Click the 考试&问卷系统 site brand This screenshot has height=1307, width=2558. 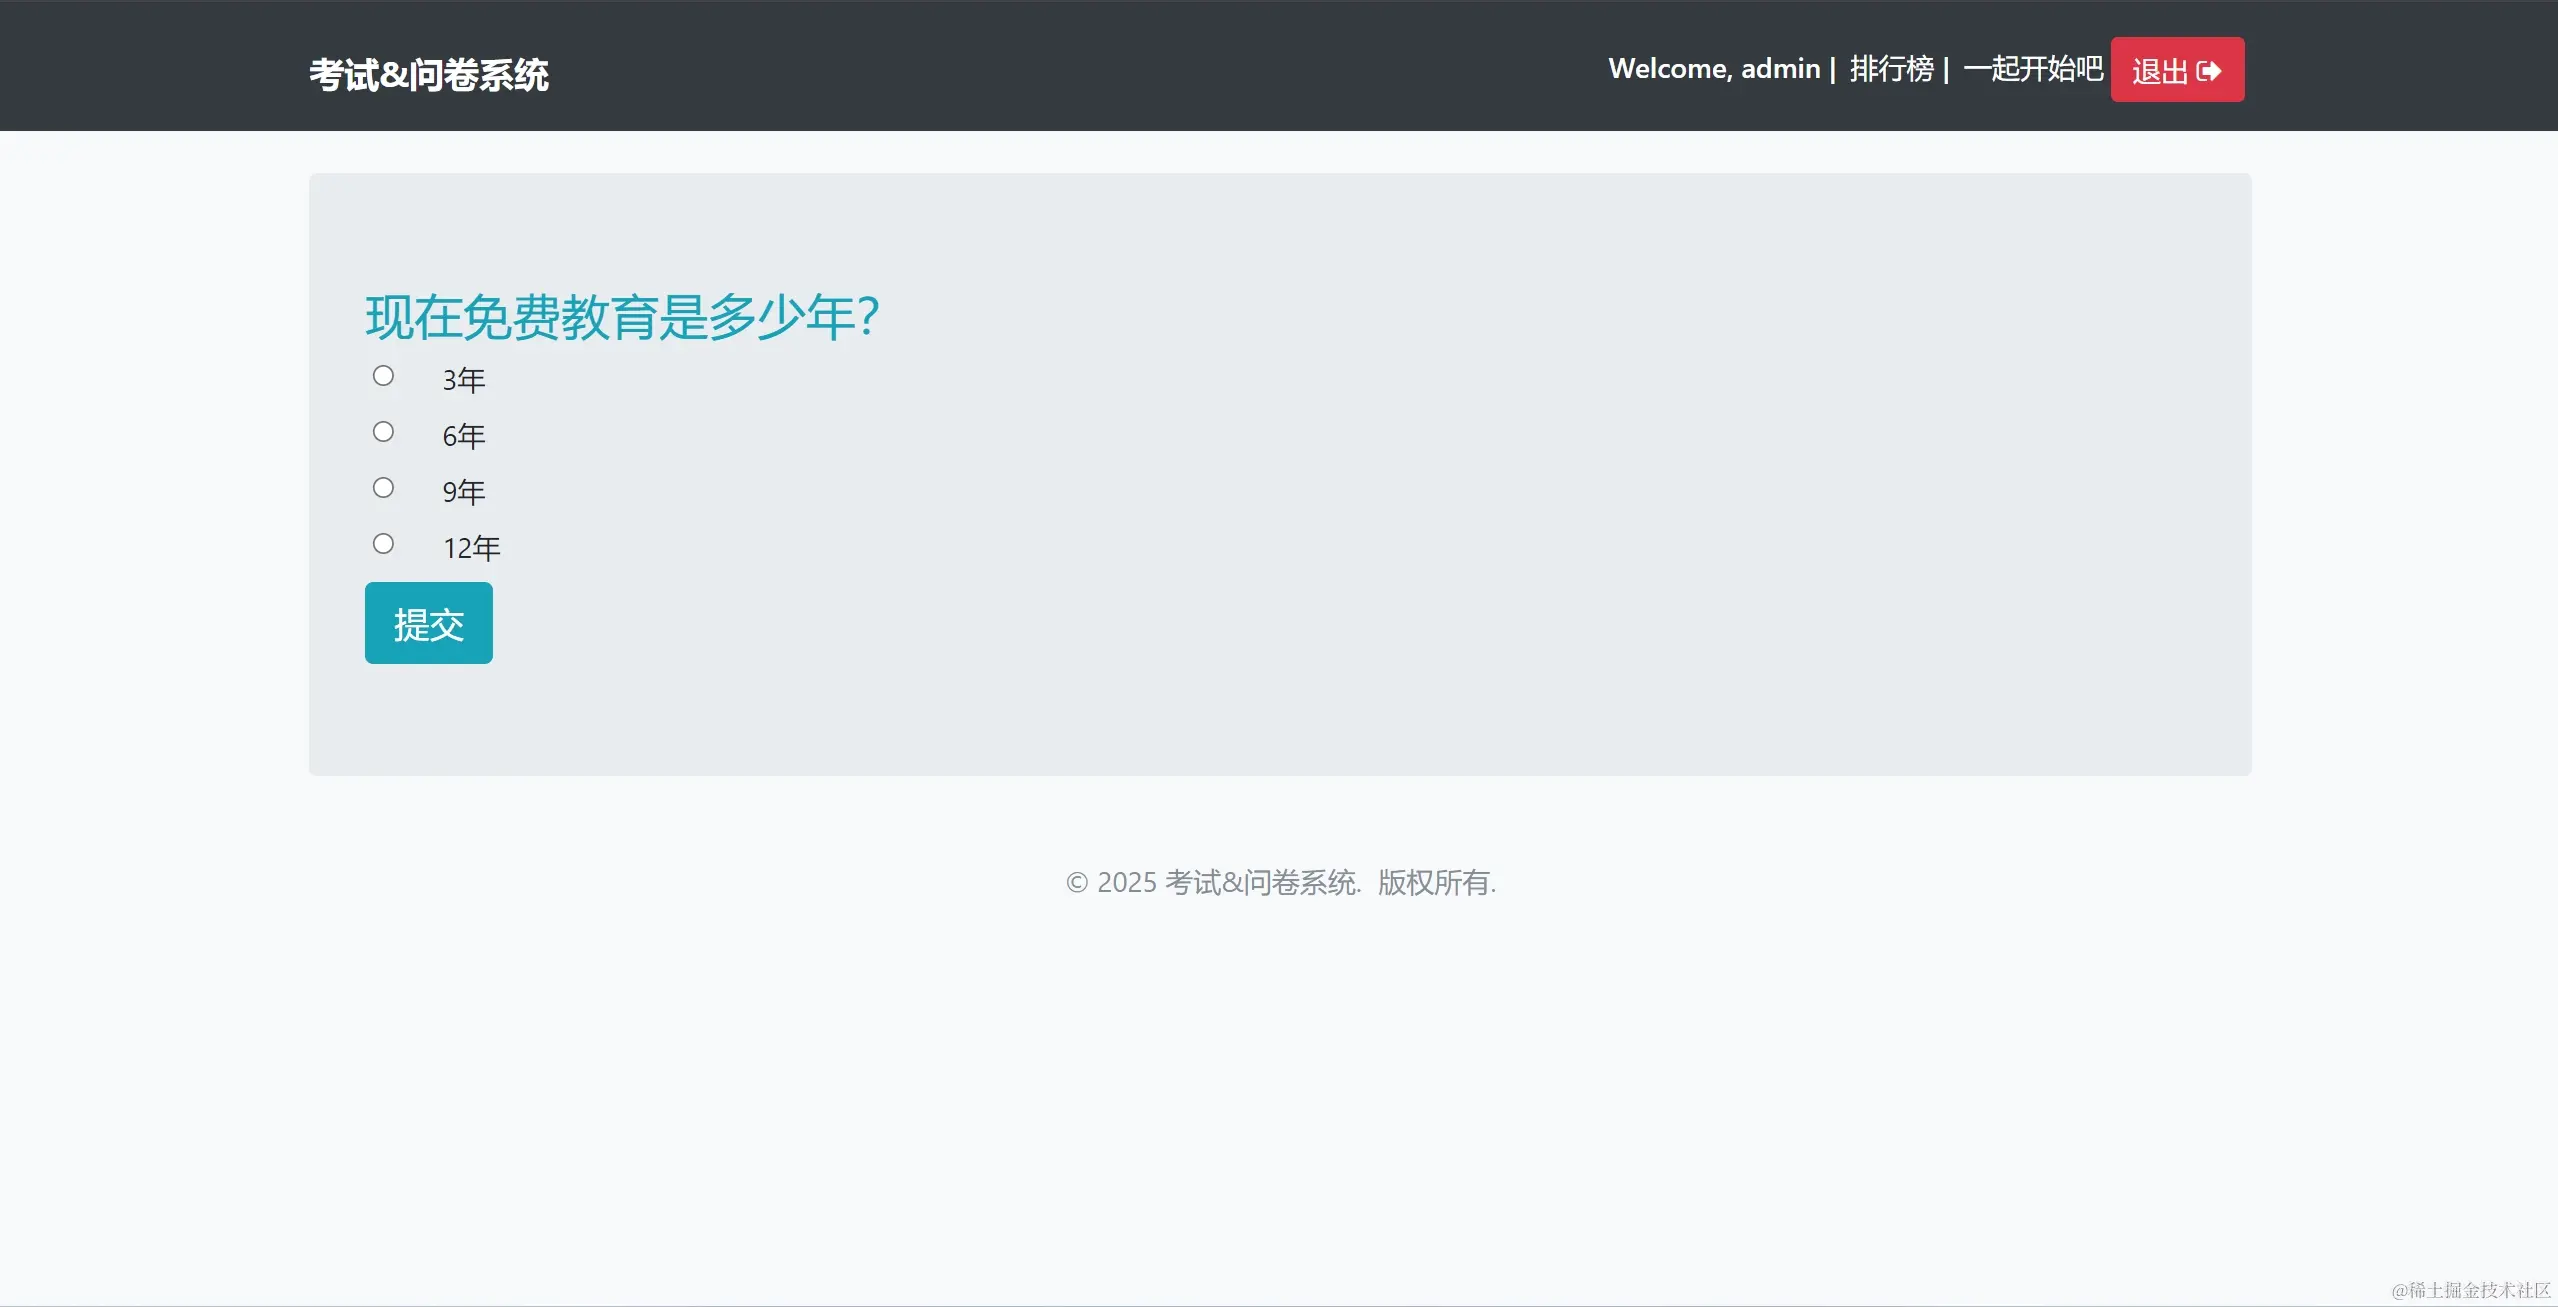428,75
